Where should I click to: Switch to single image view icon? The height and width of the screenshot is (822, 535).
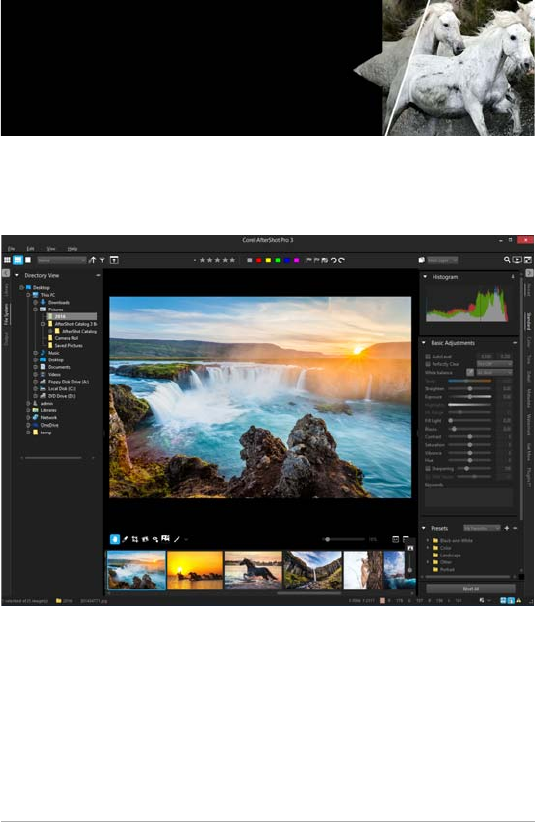pos(28,260)
